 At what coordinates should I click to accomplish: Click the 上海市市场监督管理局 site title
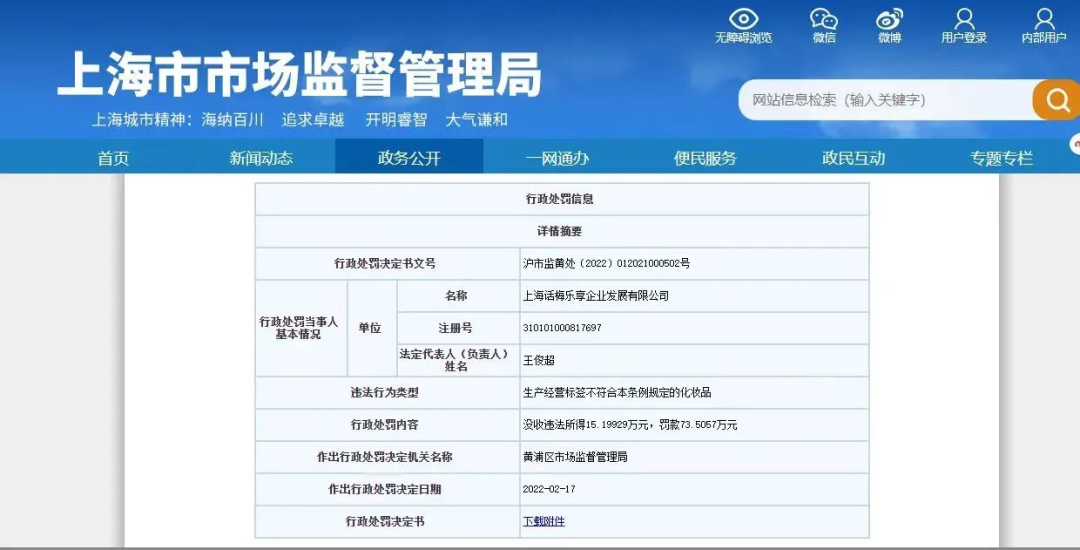point(299,75)
